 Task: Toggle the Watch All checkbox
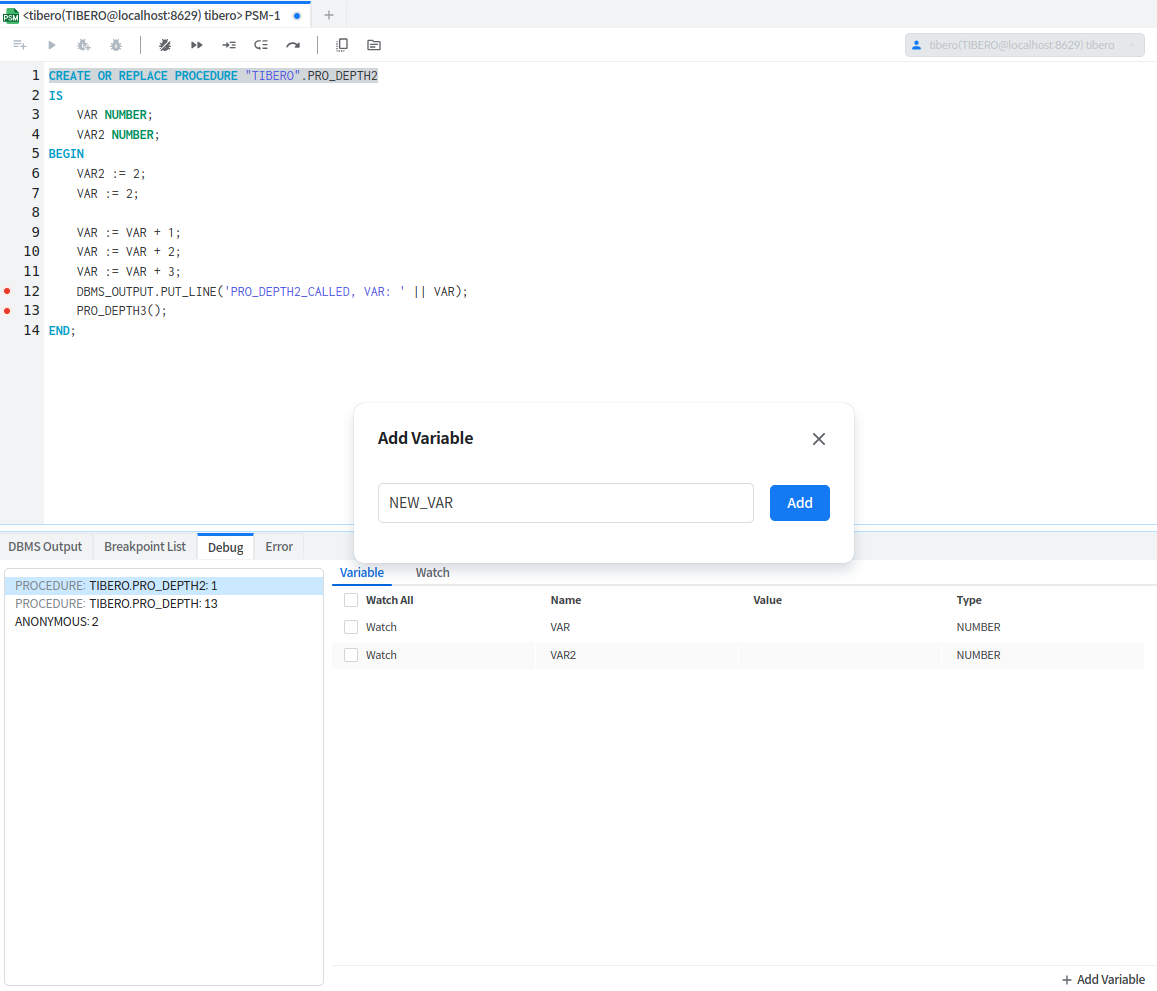[x=351, y=600]
